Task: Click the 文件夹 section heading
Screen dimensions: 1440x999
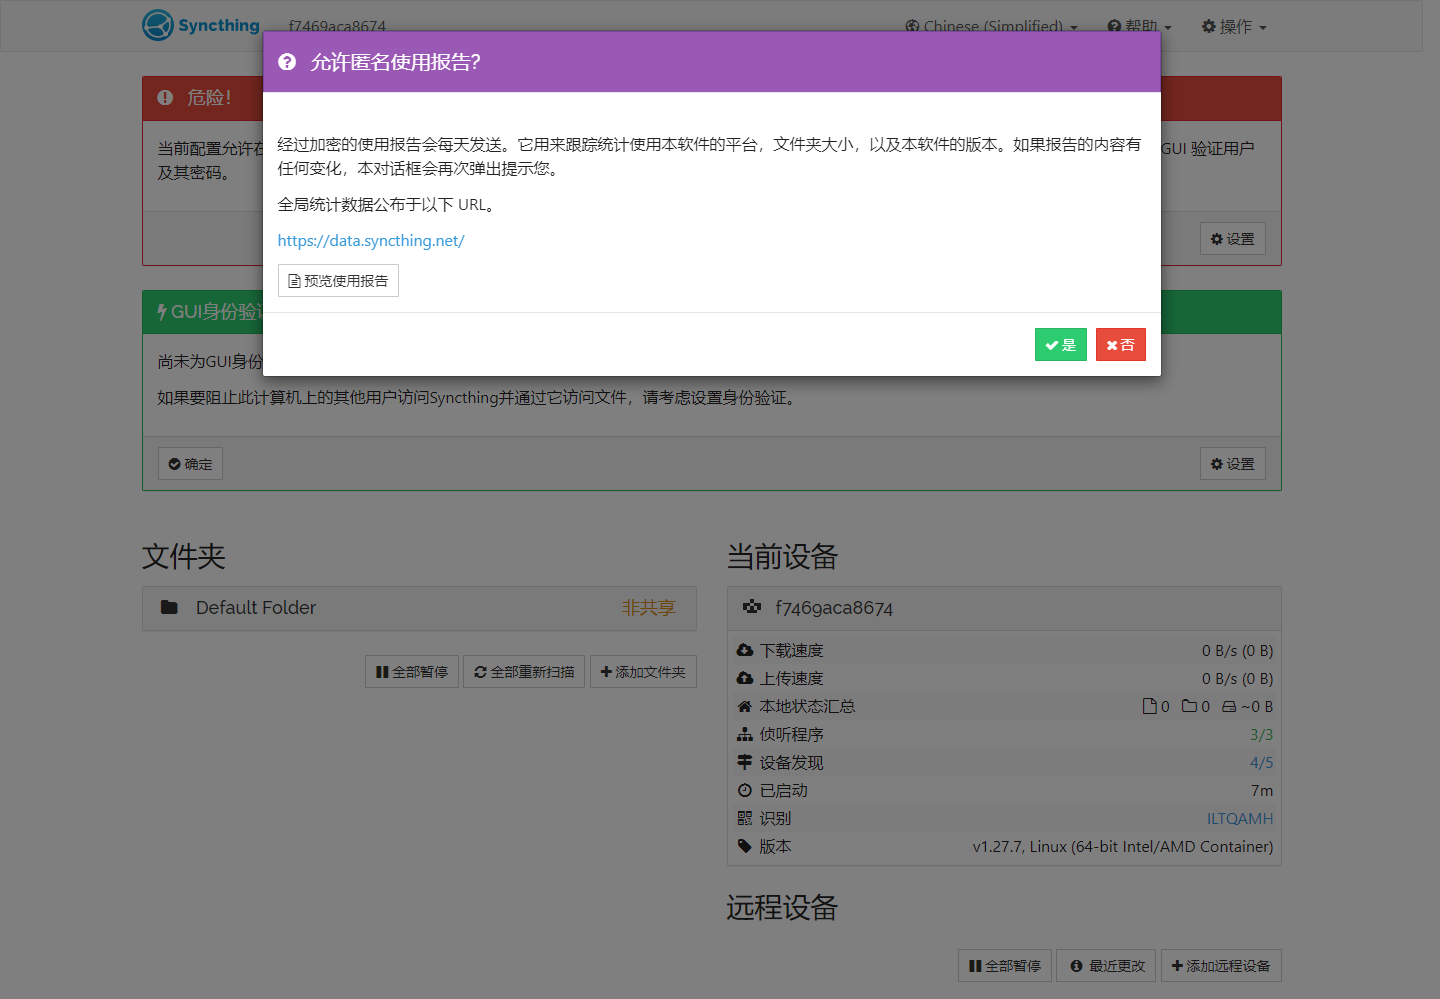Action: [x=184, y=556]
